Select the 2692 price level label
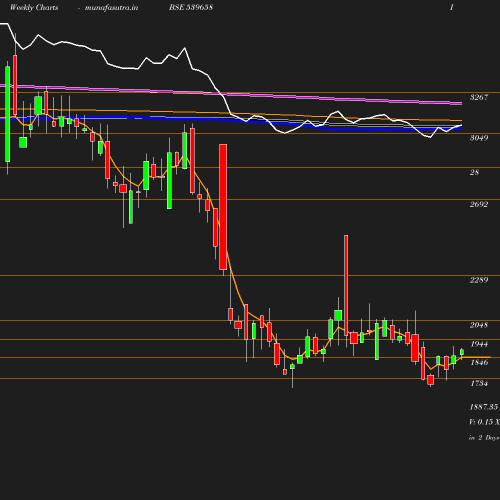500x500 pixels. point(479,204)
